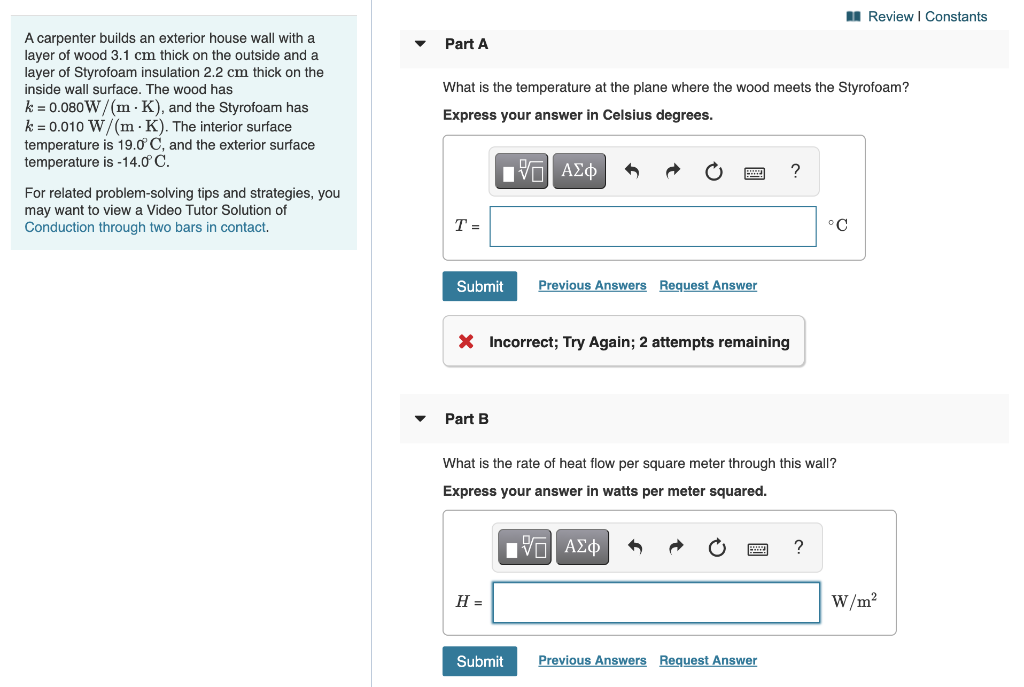1024x687 pixels.
Task: Click the keyboard icon in Part B toolbar
Action: point(757,548)
